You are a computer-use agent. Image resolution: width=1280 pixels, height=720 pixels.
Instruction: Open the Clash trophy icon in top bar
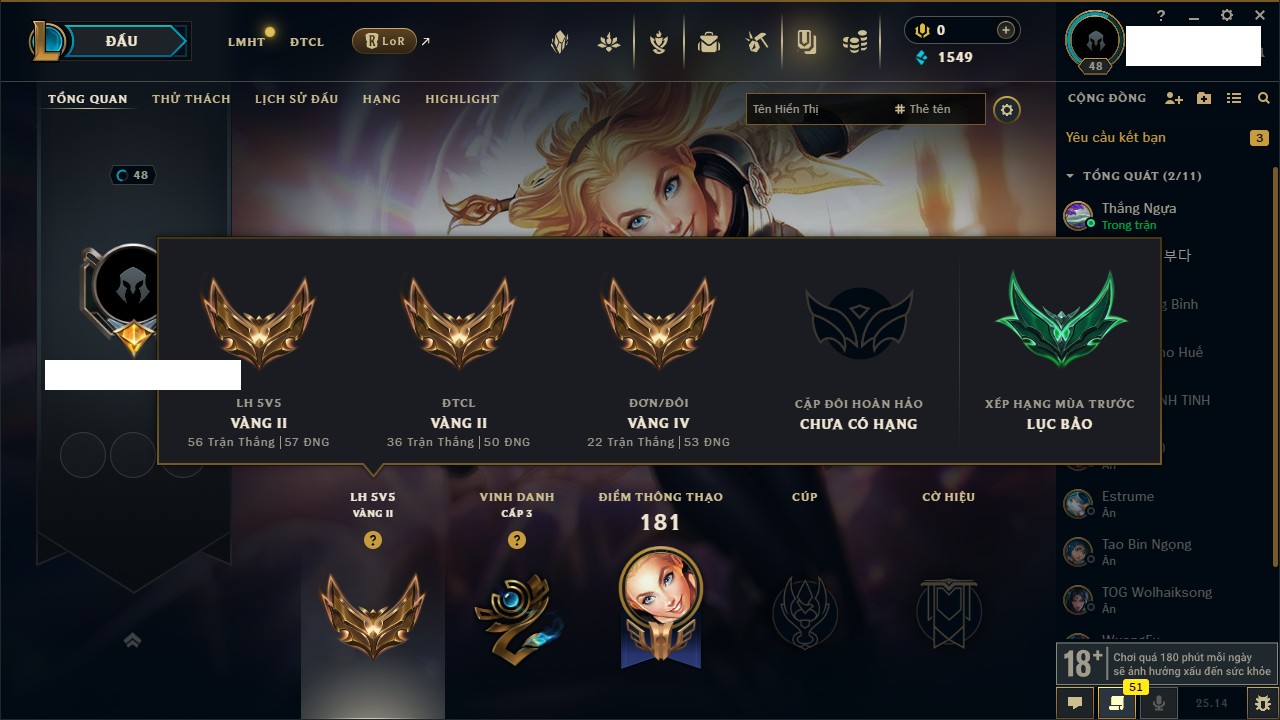click(x=658, y=42)
